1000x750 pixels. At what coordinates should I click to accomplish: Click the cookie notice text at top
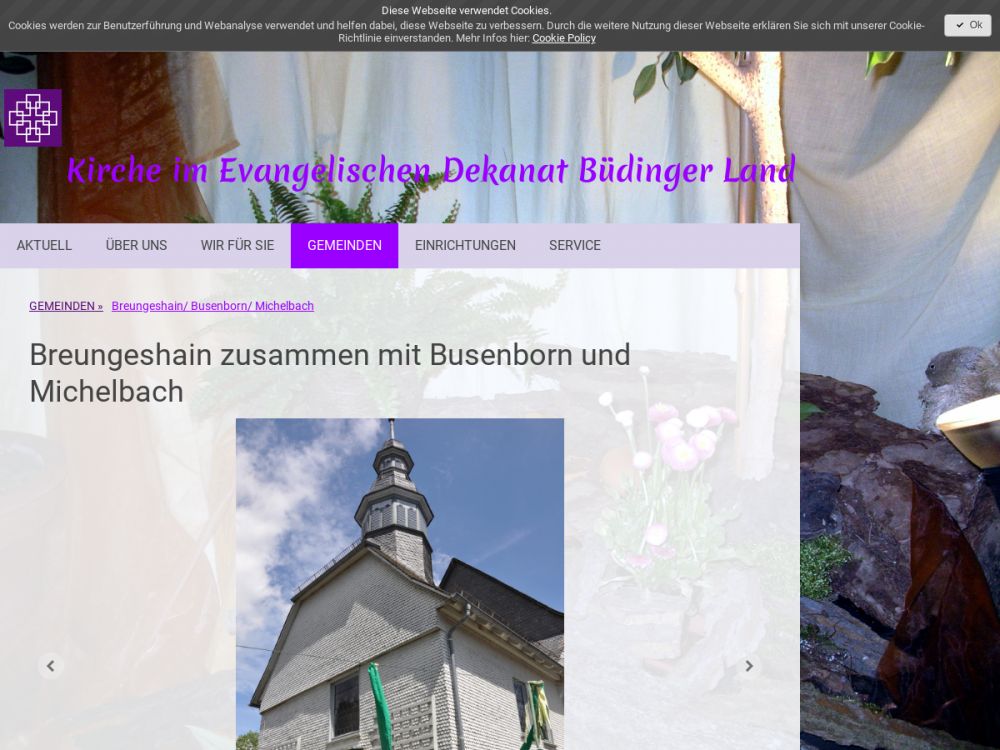[465, 25]
